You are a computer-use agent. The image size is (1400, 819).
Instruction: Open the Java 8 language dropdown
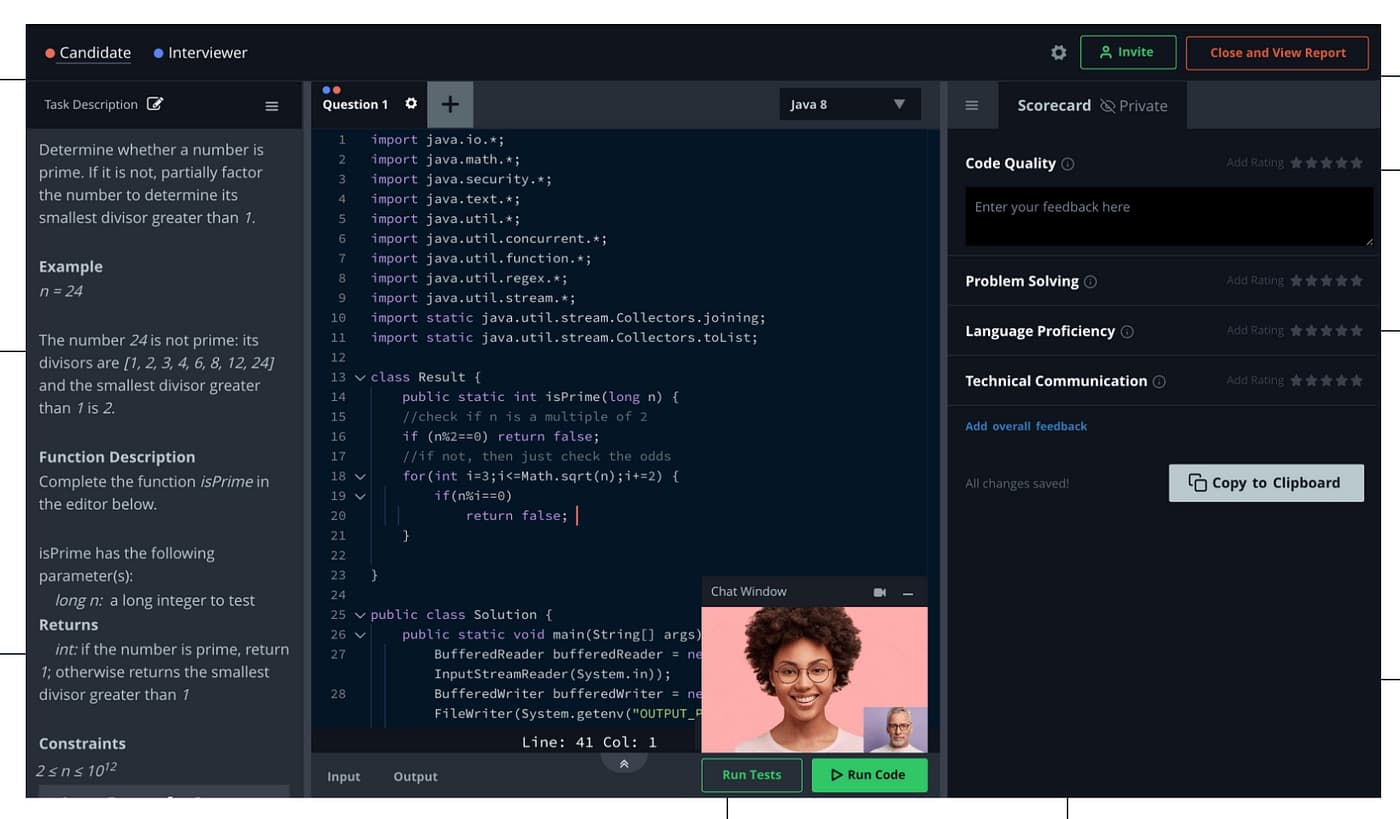[849, 103]
